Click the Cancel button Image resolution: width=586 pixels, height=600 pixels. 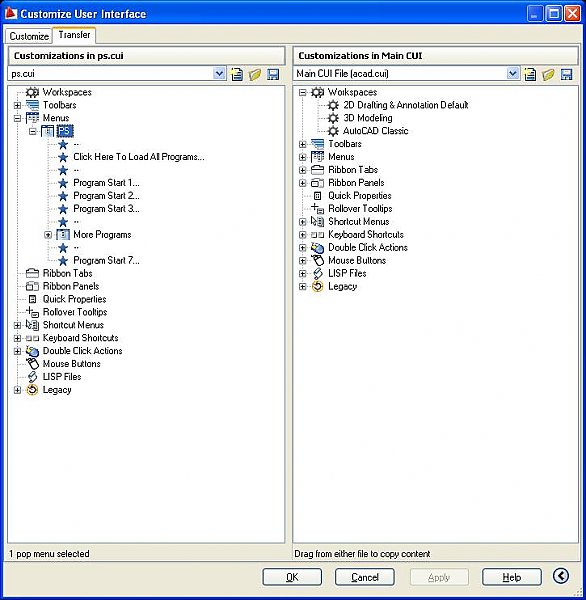[365, 577]
